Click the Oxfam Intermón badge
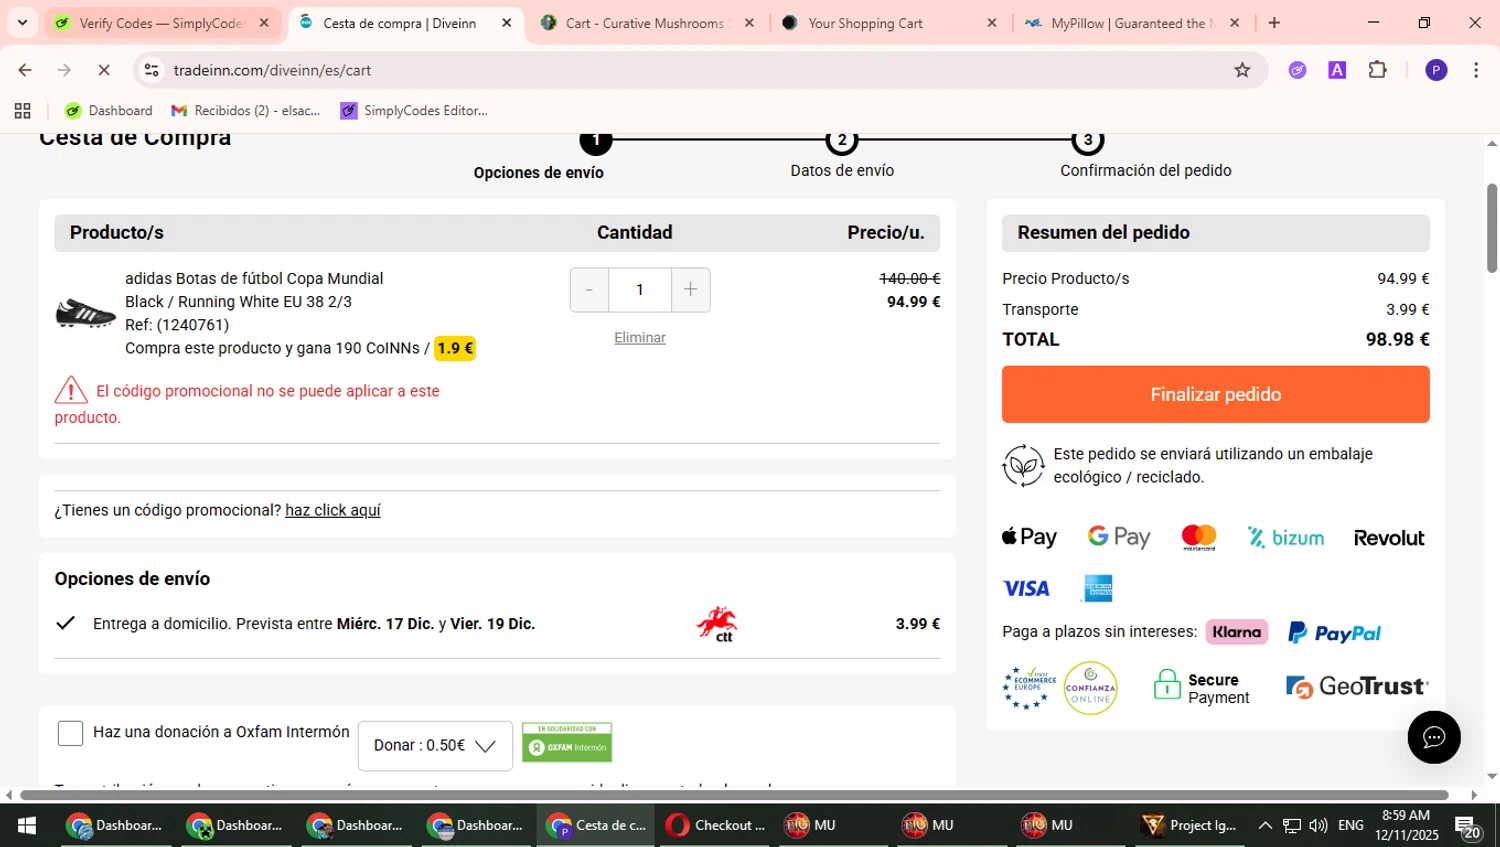The height and width of the screenshot is (847, 1500). pyautogui.click(x=567, y=742)
